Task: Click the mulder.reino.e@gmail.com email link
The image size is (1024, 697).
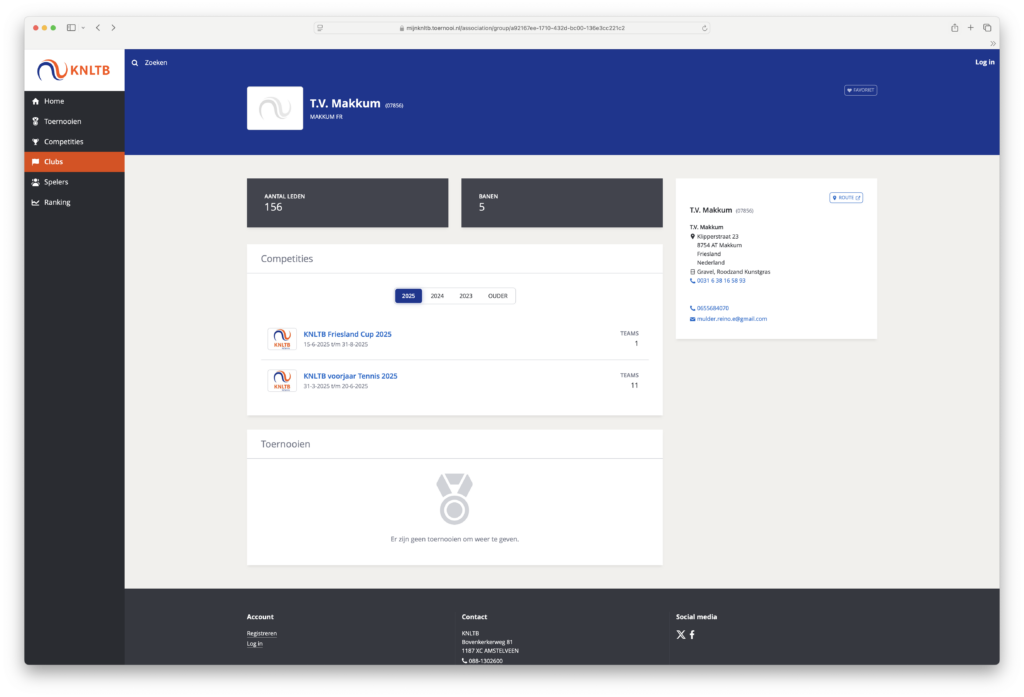Action: [732, 319]
